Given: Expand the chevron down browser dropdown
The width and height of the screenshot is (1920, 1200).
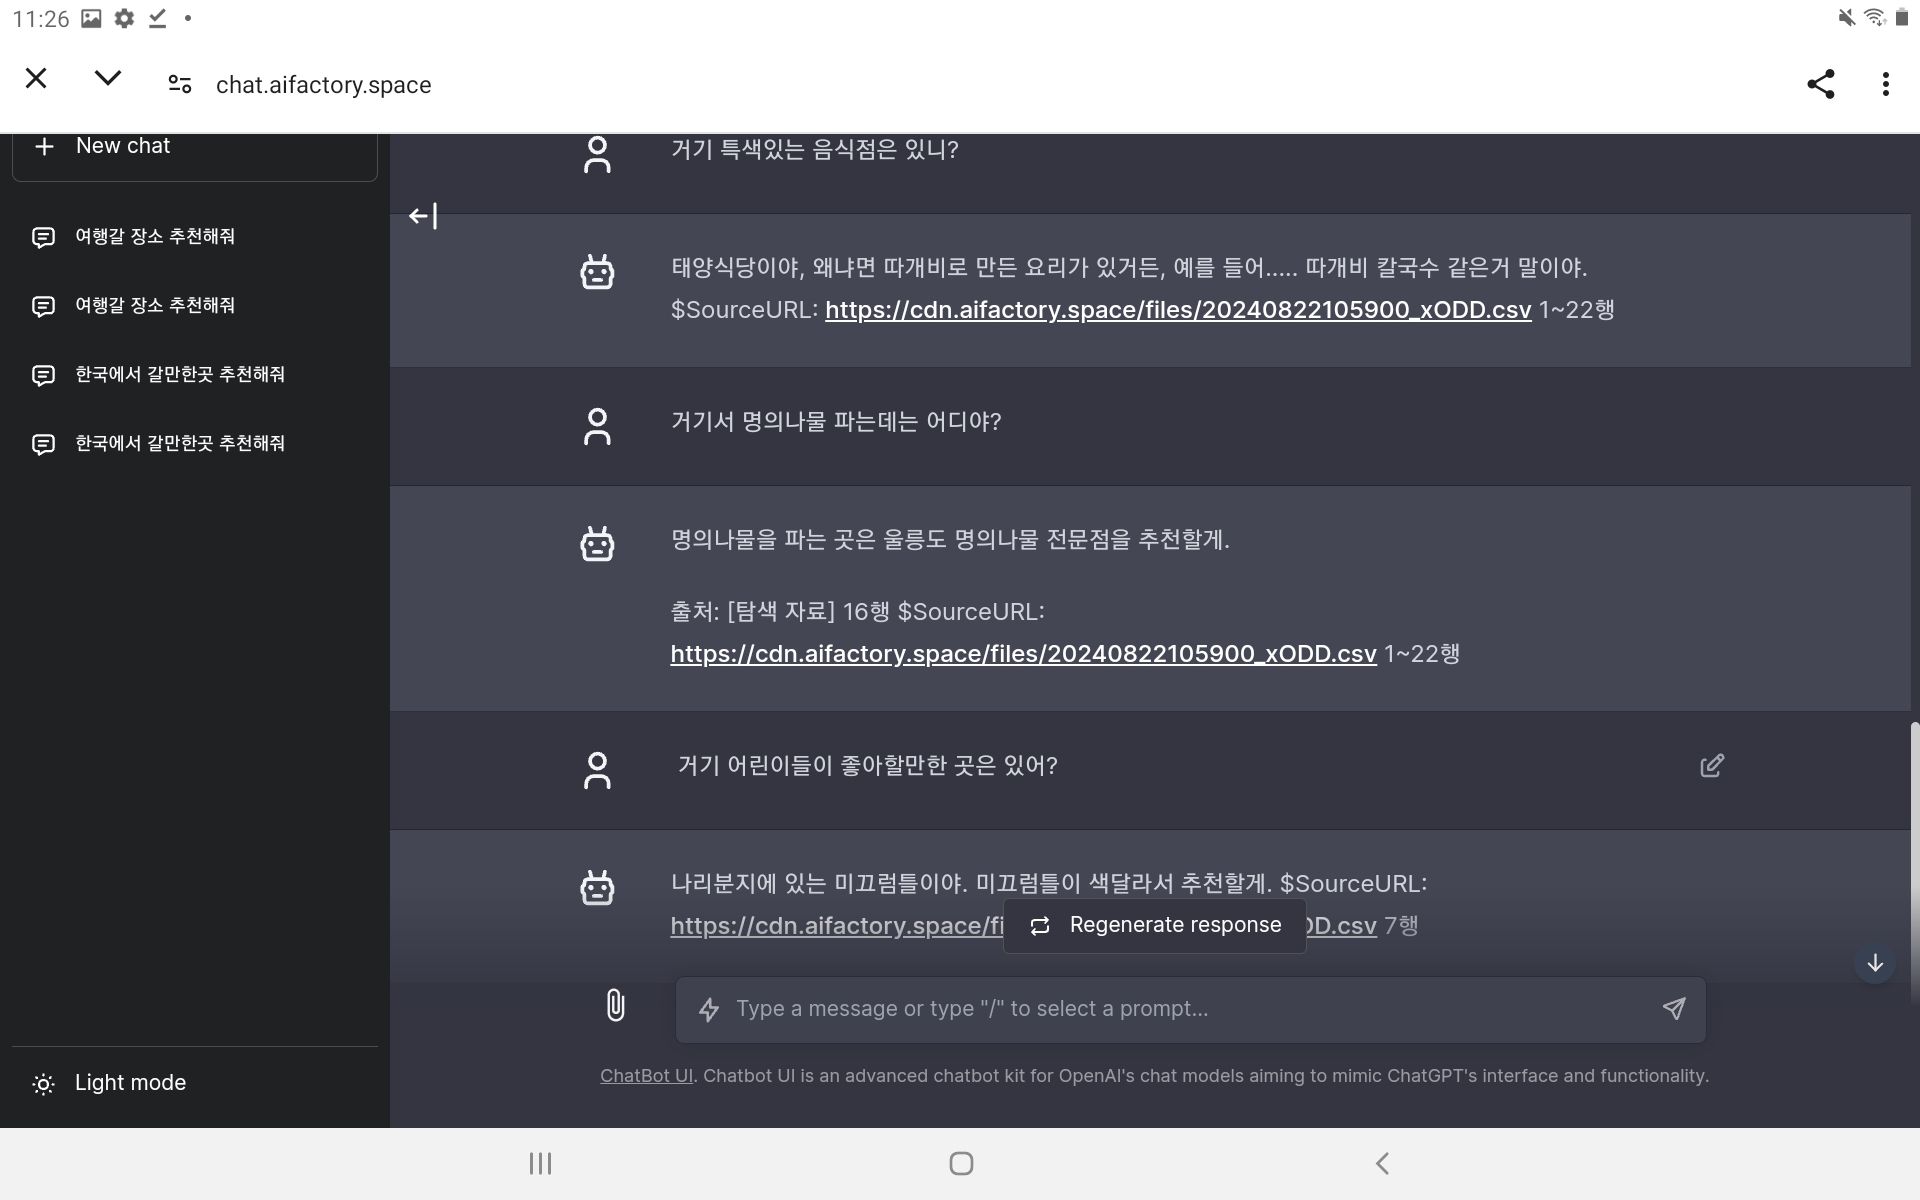Looking at the screenshot, I should tap(107, 78).
